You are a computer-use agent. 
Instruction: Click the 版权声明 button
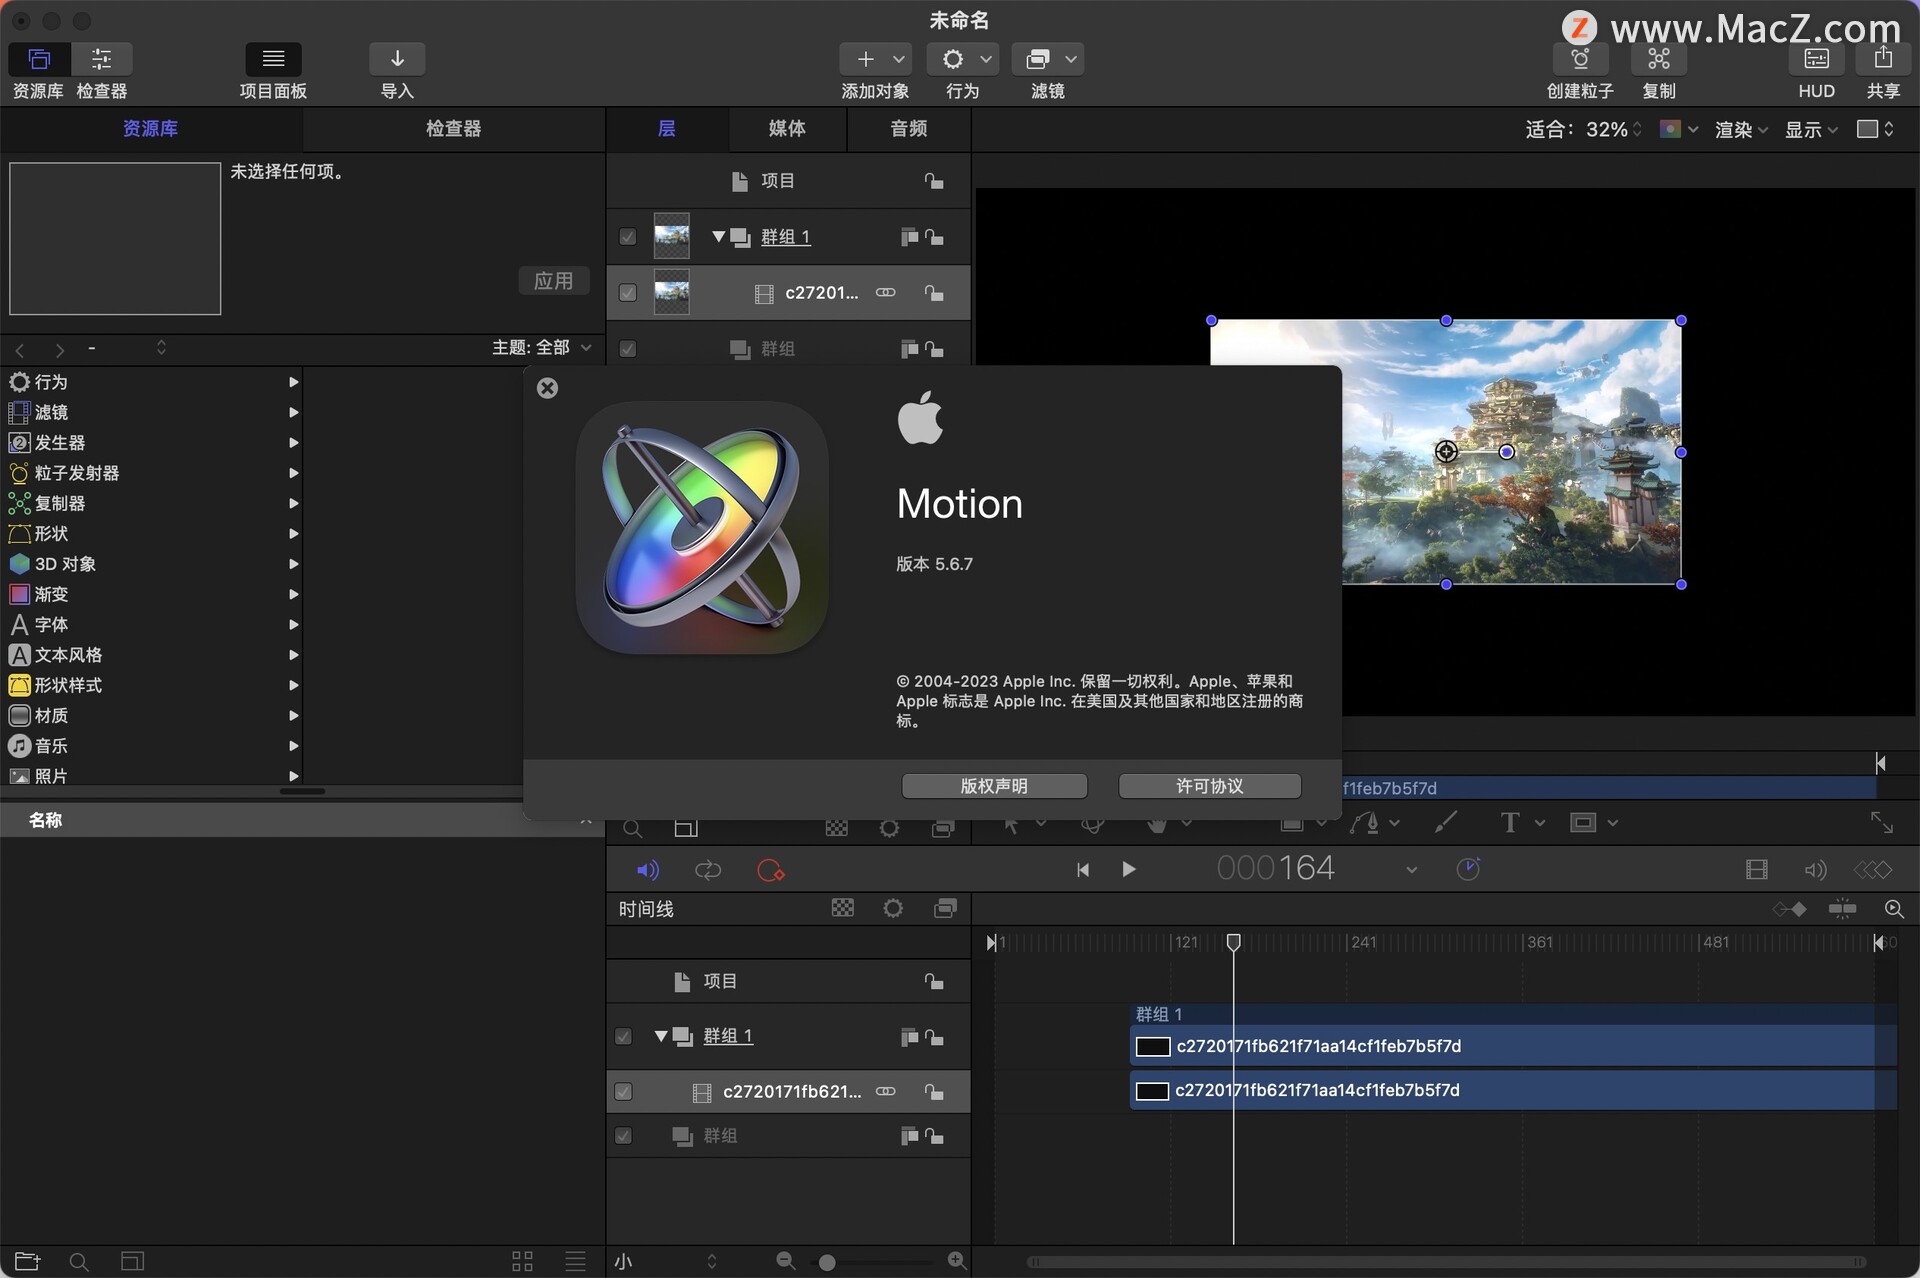click(994, 786)
